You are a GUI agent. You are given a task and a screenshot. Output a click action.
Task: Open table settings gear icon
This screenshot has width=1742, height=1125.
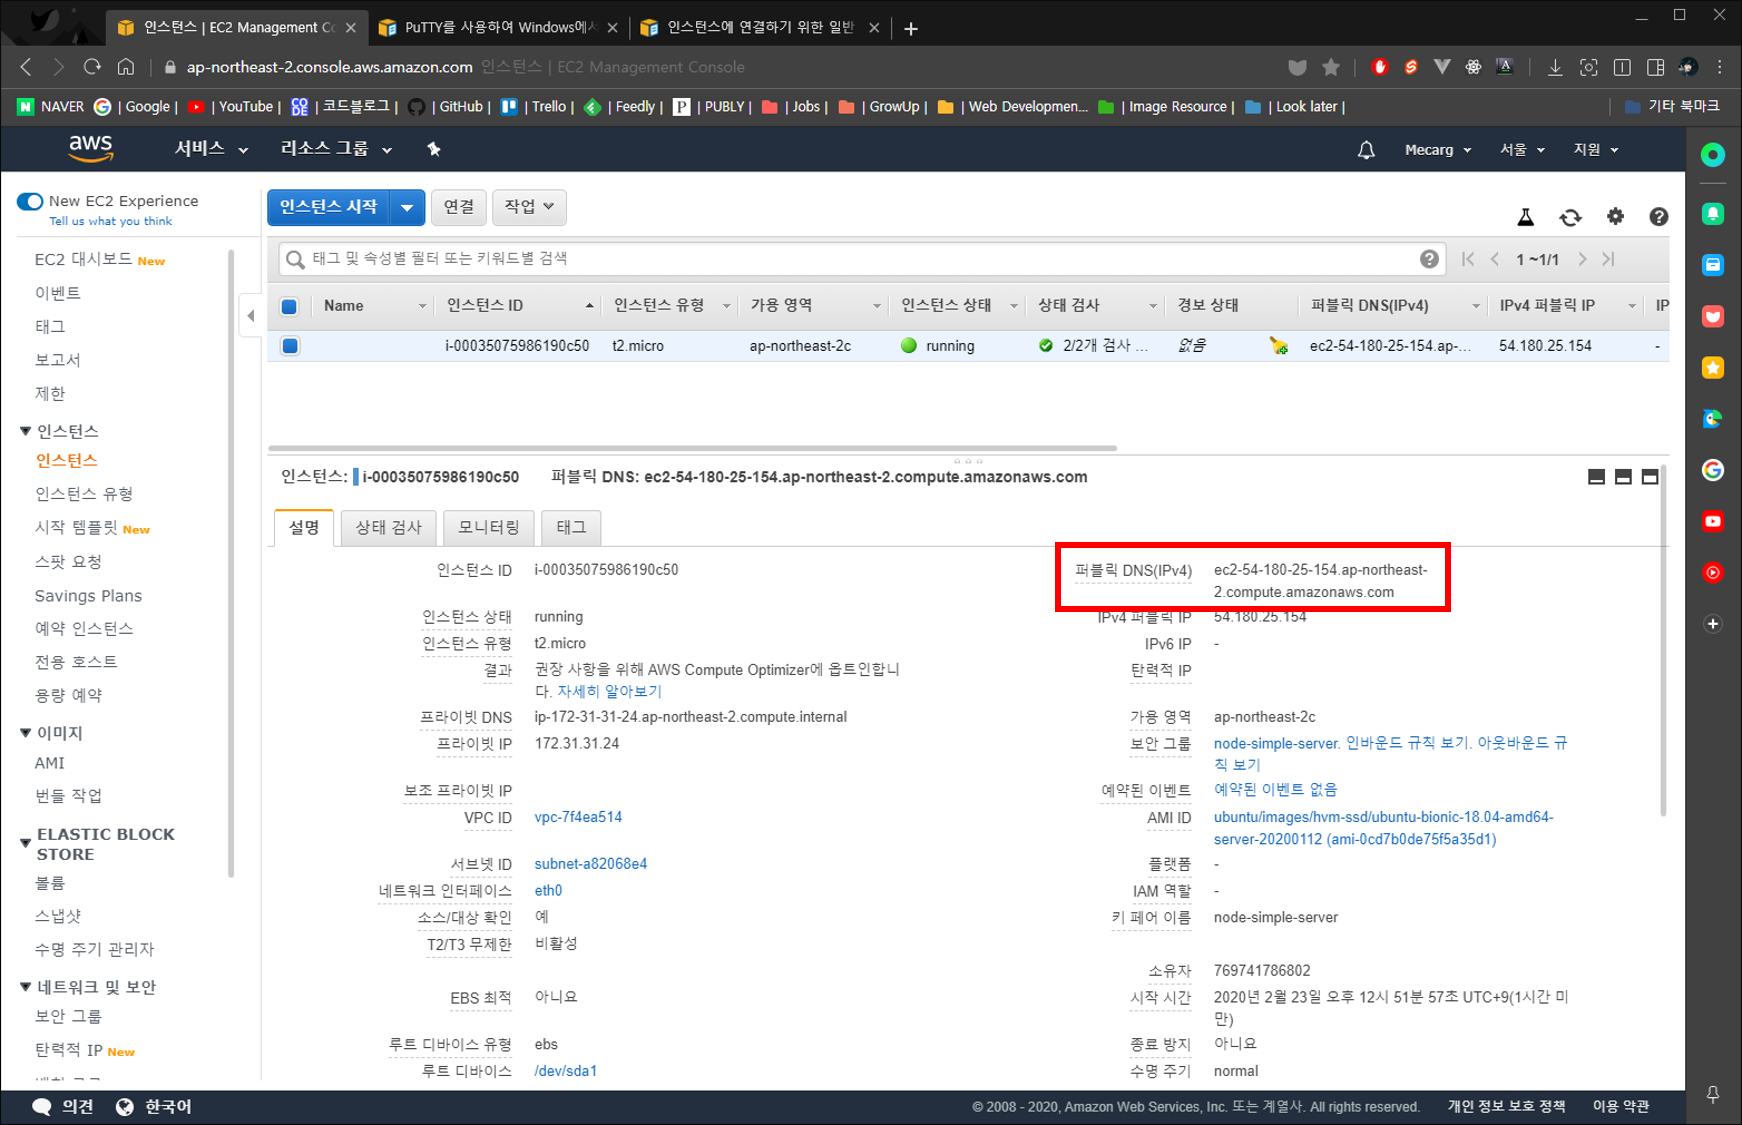1615,216
